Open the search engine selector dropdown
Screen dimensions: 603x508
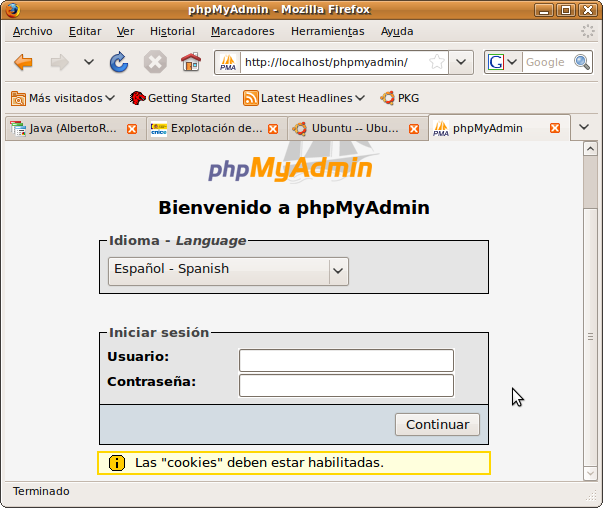503,62
